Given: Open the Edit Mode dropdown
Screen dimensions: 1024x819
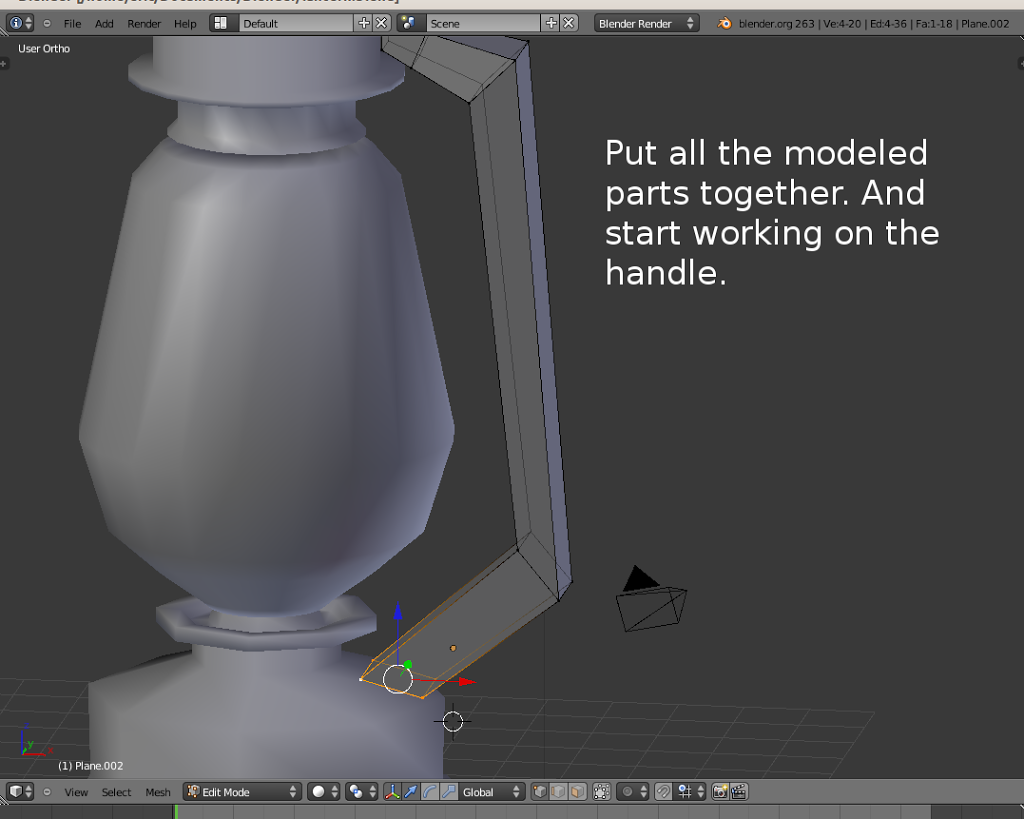Looking at the screenshot, I should click(240, 791).
